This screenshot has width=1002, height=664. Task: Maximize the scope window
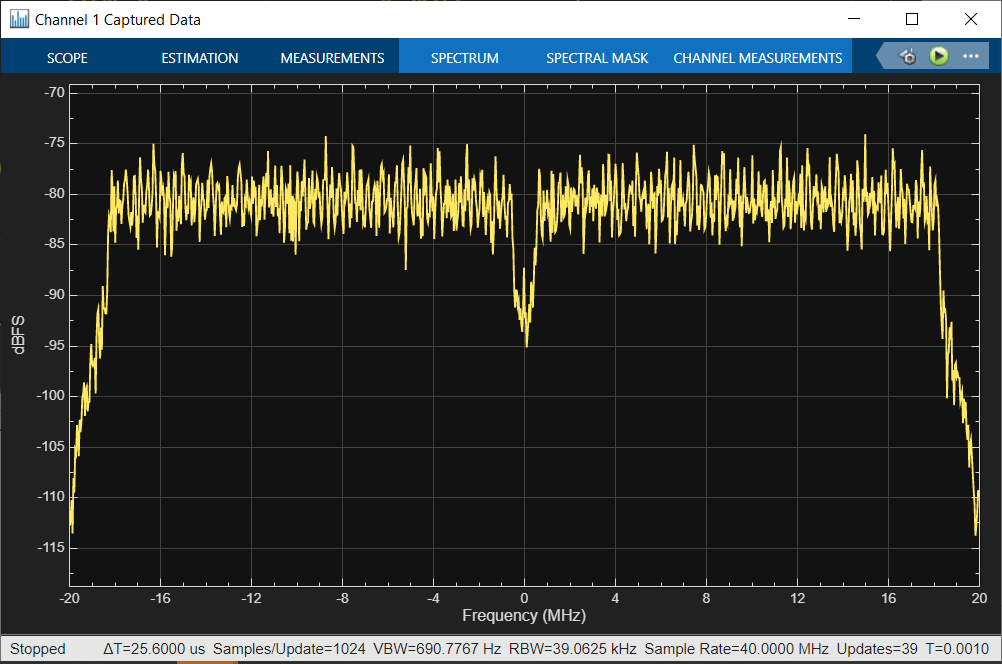[912, 19]
